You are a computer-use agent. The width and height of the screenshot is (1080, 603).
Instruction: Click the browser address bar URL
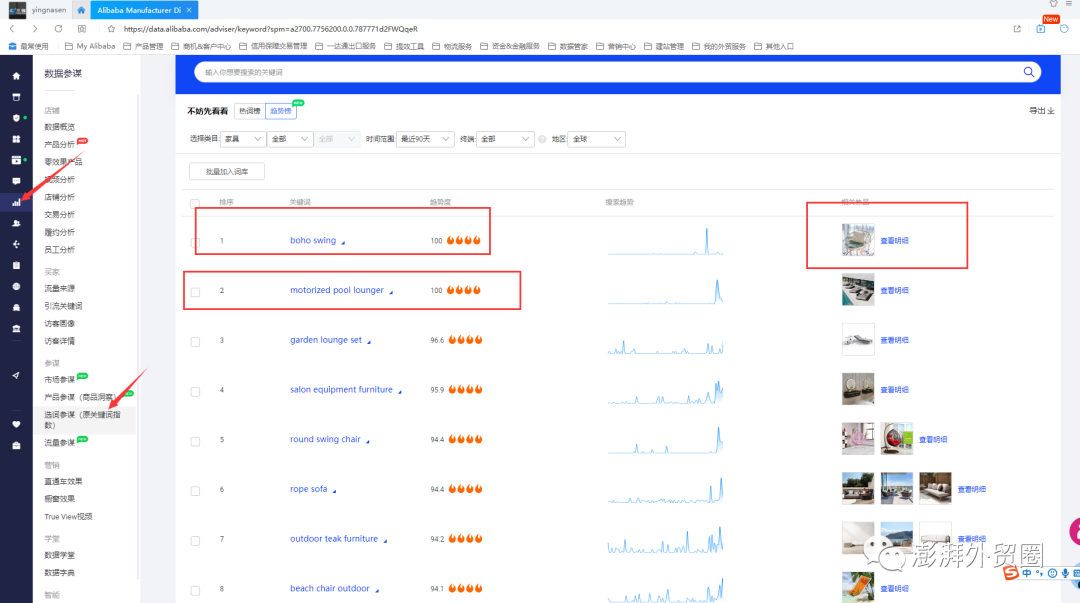(271, 29)
